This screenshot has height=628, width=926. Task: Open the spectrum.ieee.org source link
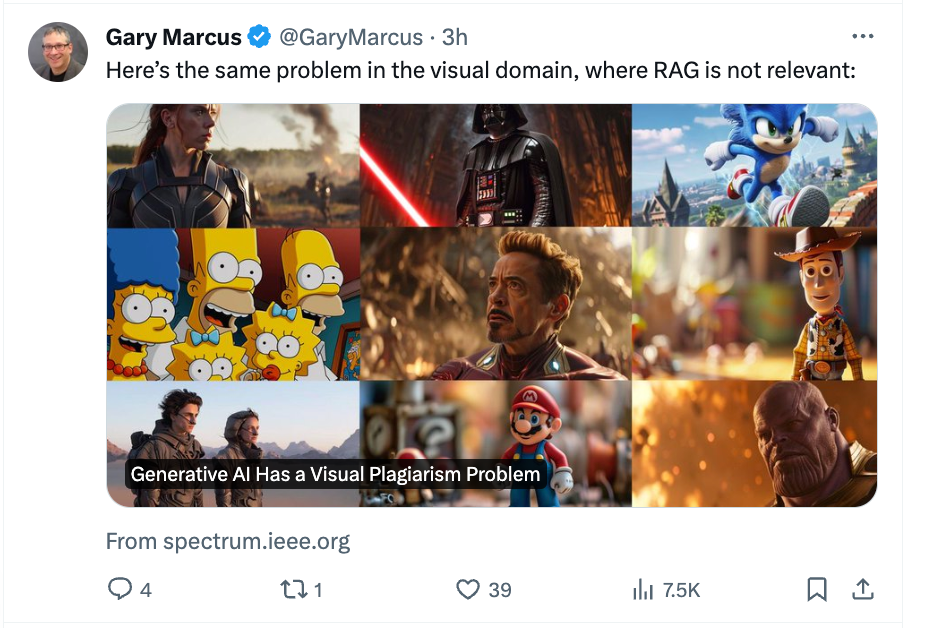click(228, 542)
